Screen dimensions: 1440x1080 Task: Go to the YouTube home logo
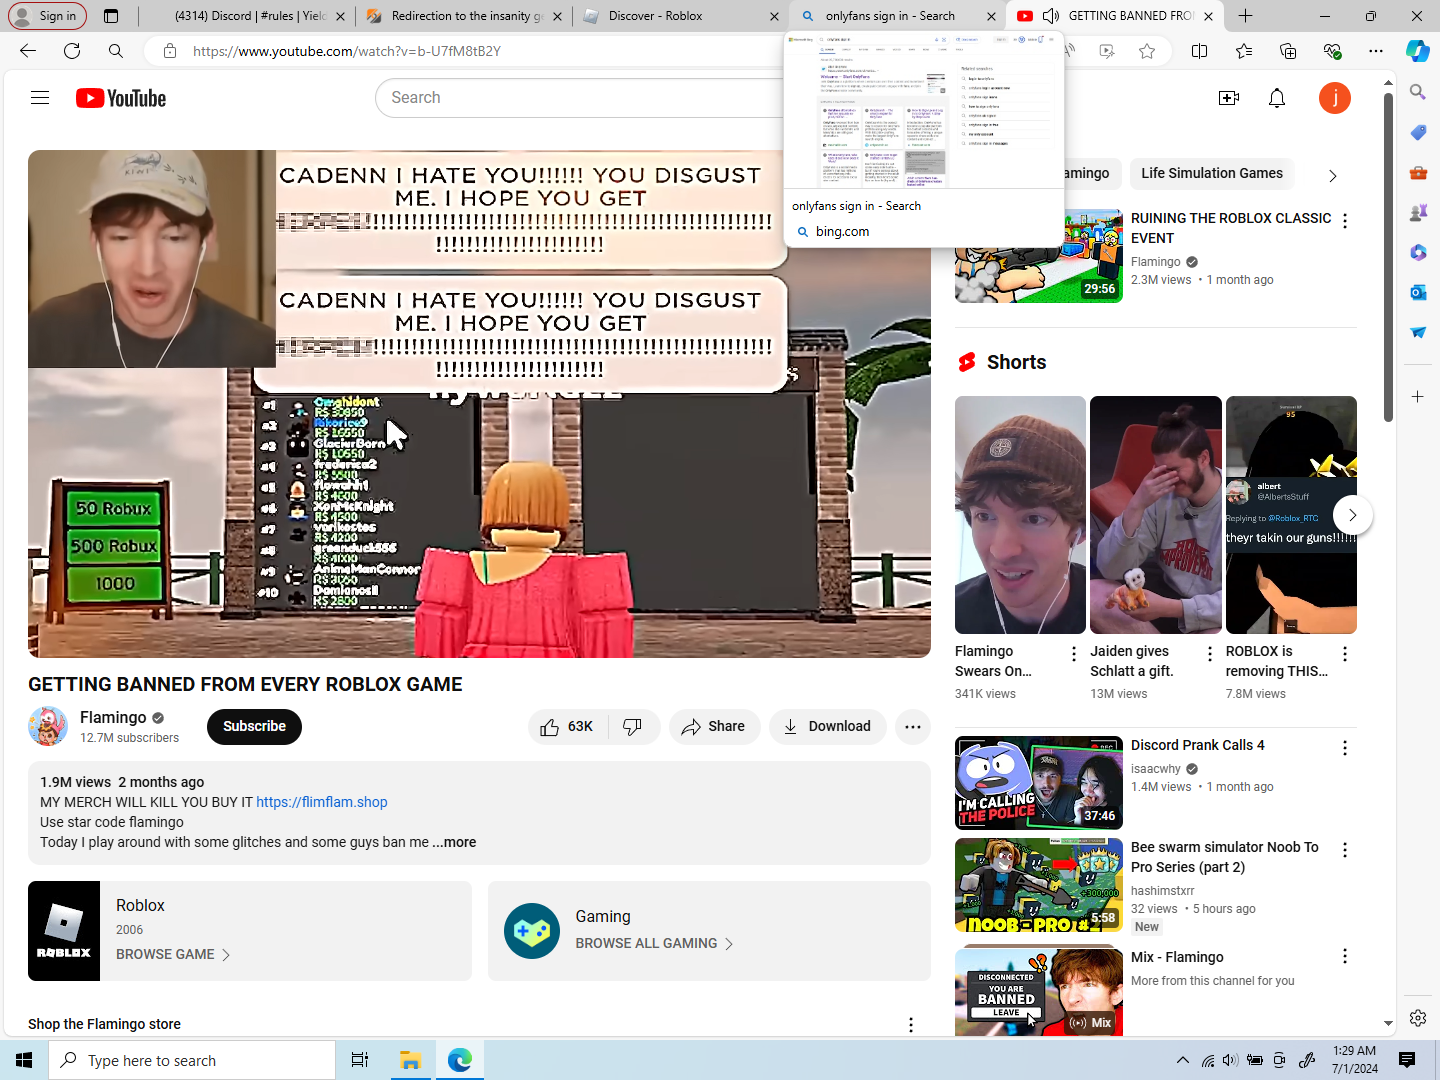tap(121, 98)
